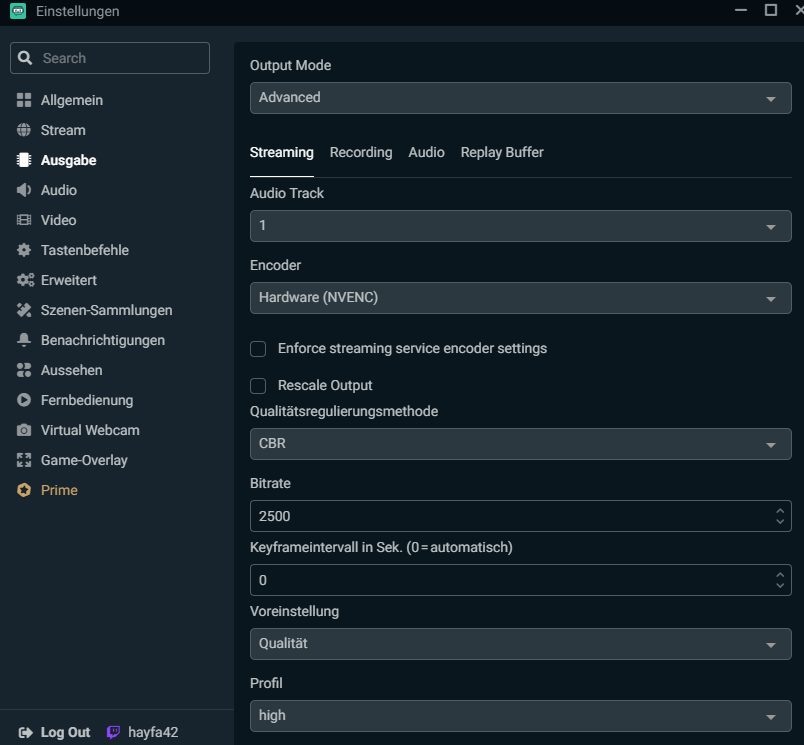This screenshot has width=804, height=745.
Task: Click the Stream globe icon
Action: click(24, 130)
